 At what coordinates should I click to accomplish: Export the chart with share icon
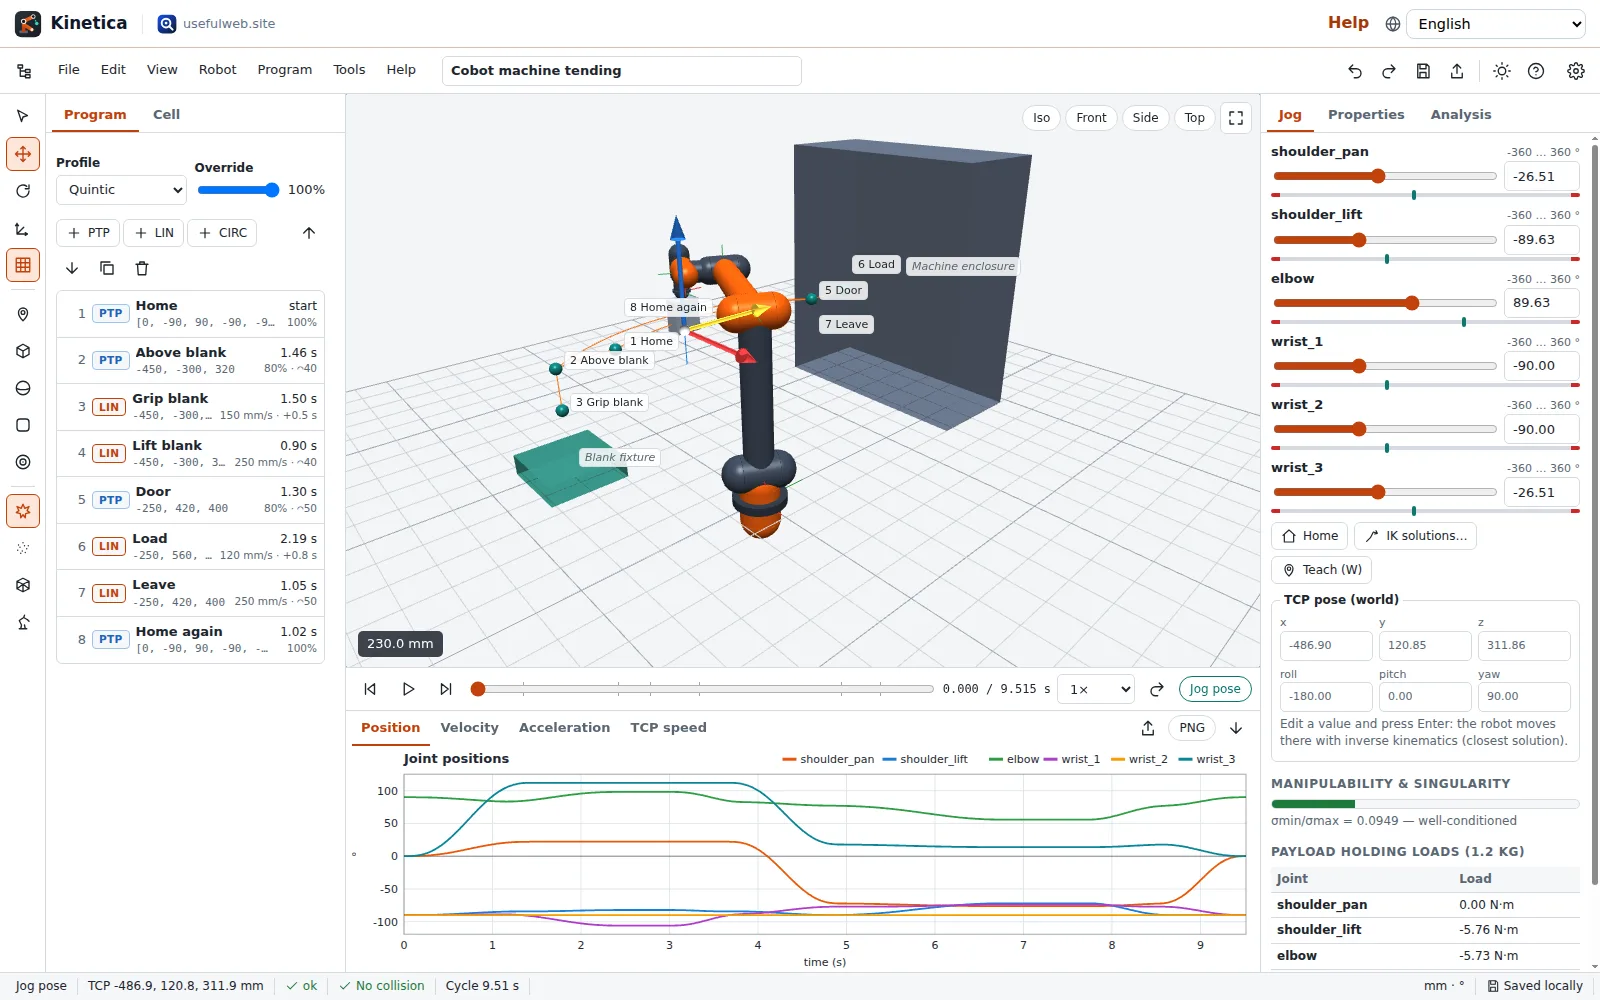[x=1148, y=728]
